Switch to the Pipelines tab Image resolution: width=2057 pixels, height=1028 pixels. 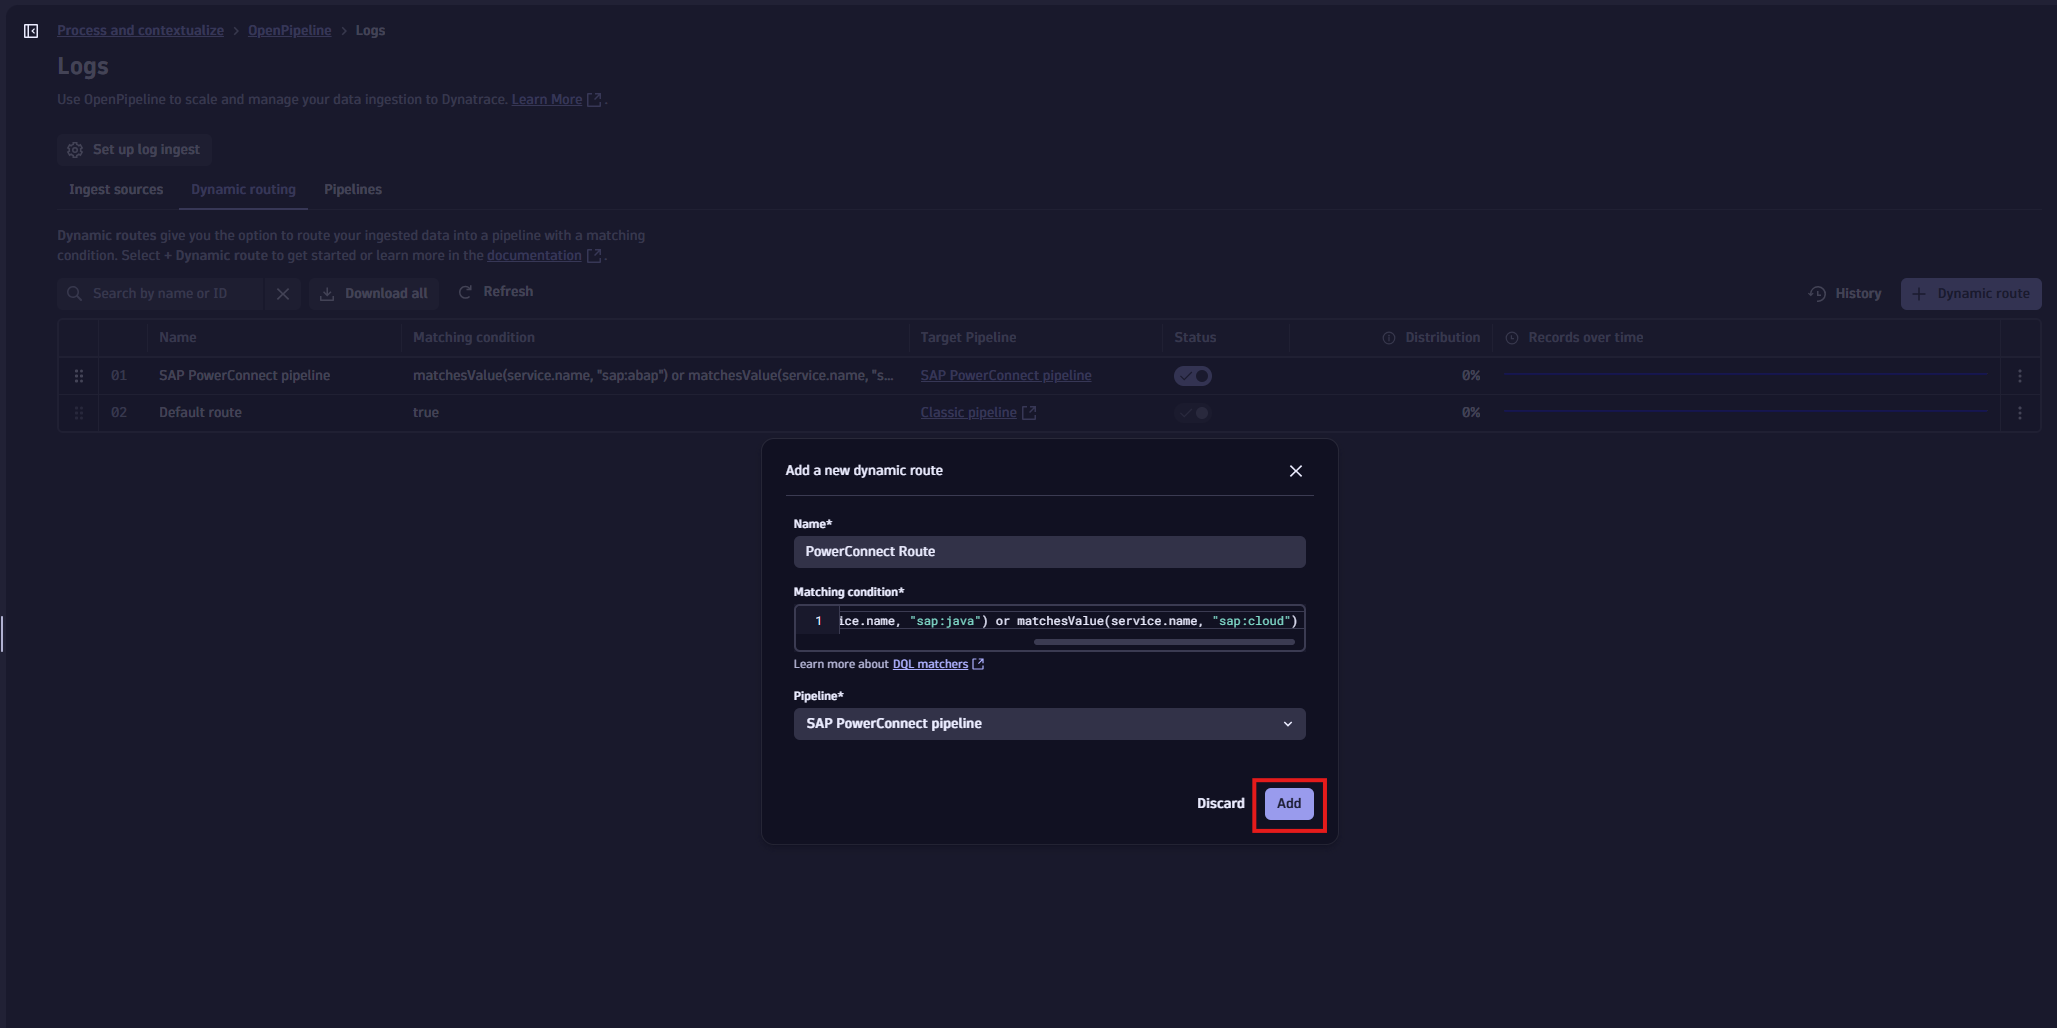(x=352, y=190)
